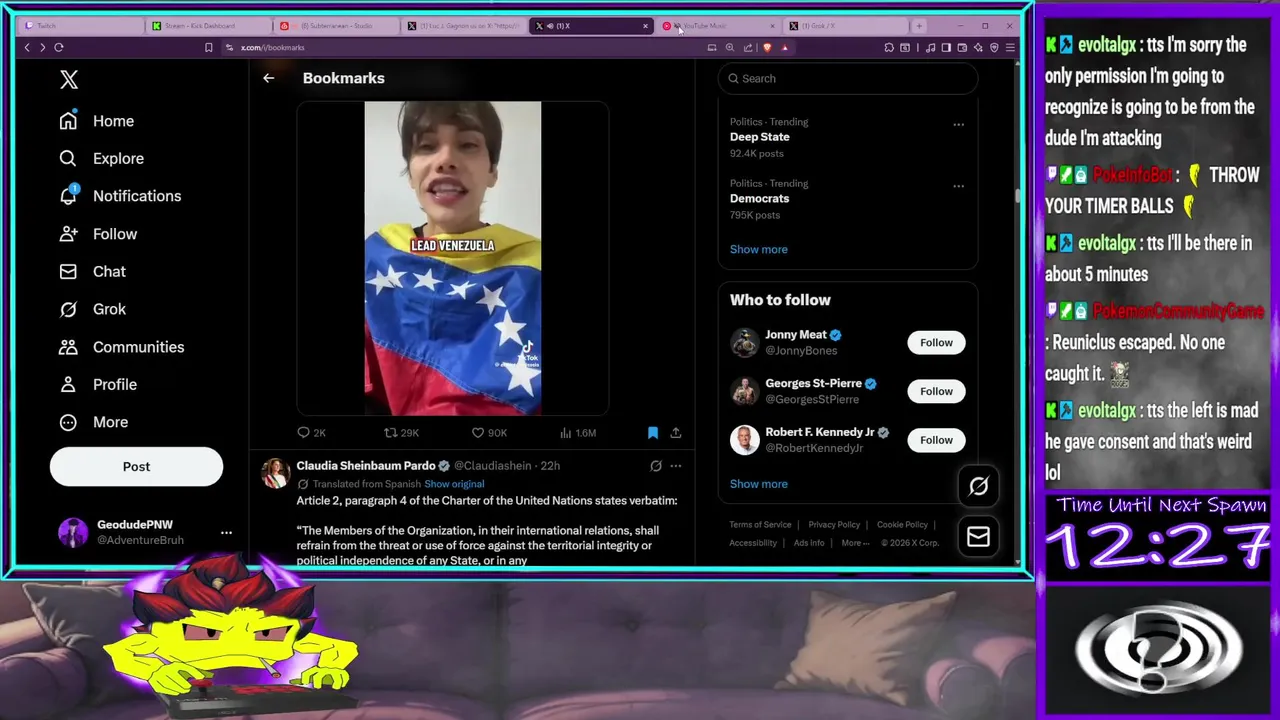
Task: Open Claudia Sheinbaum Pardo's profile name
Action: [x=365, y=466]
